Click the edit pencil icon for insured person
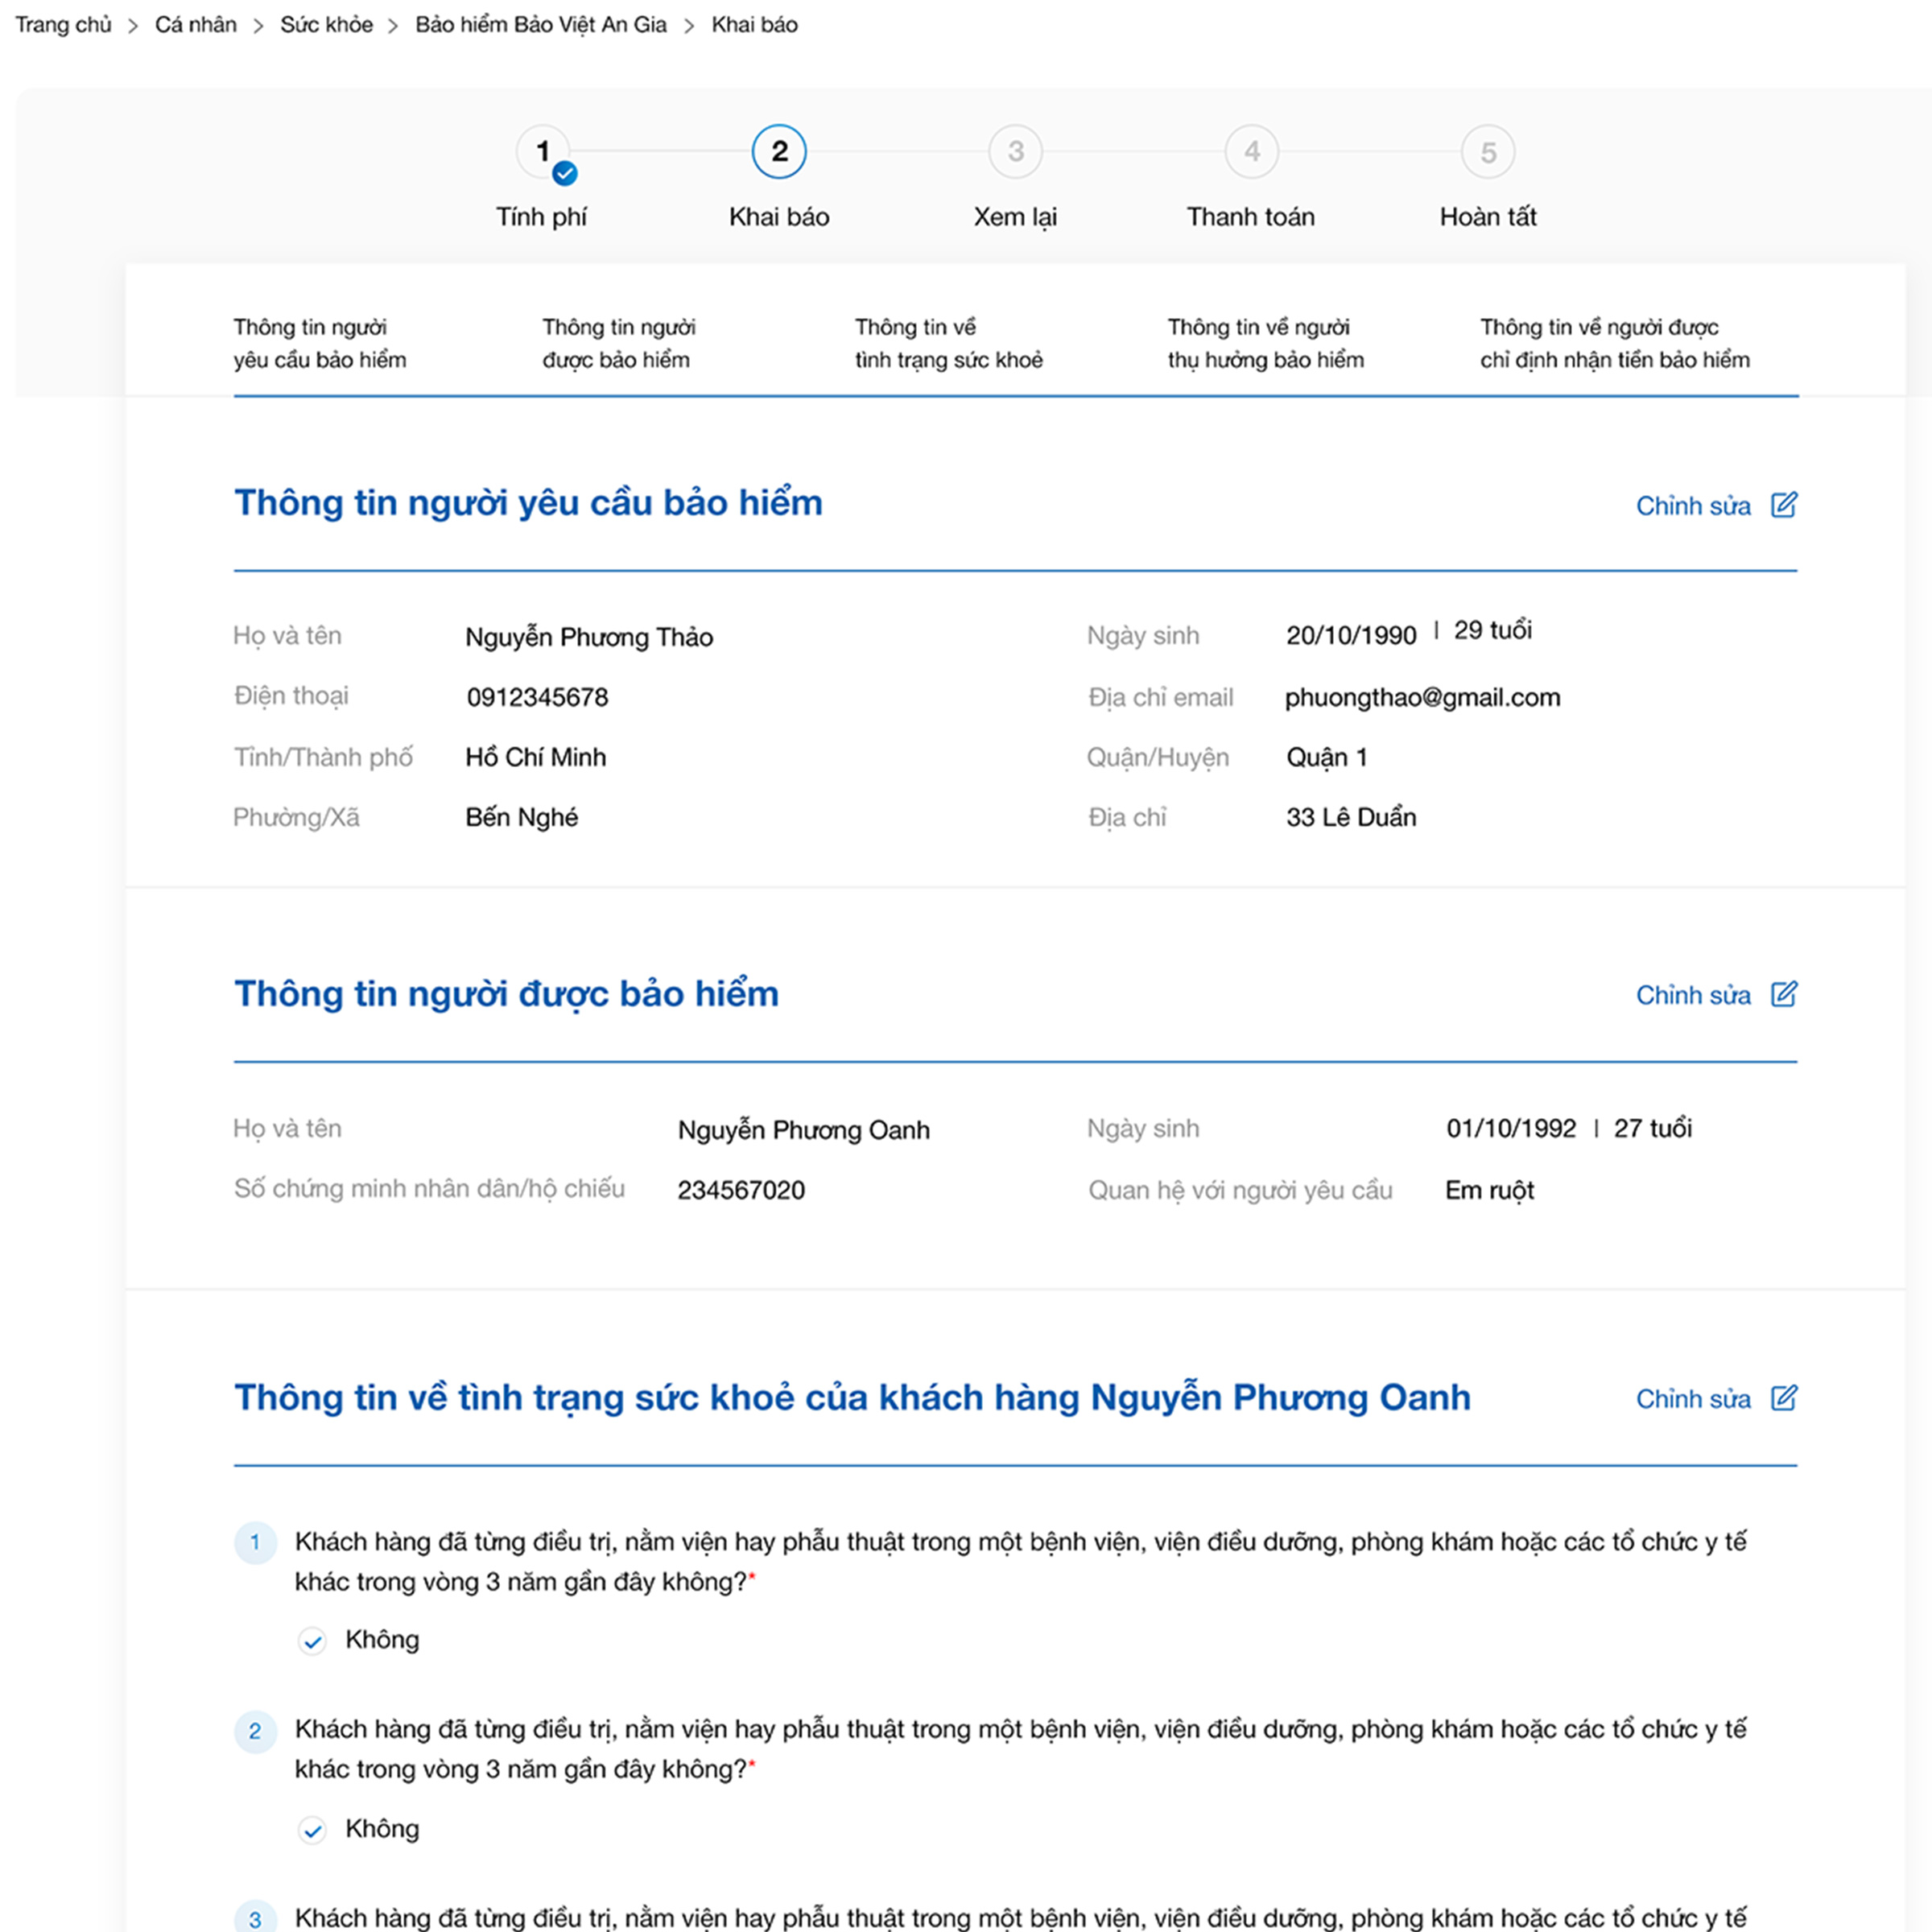This screenshot has width=1932, height=1932. click(1784, 994)
